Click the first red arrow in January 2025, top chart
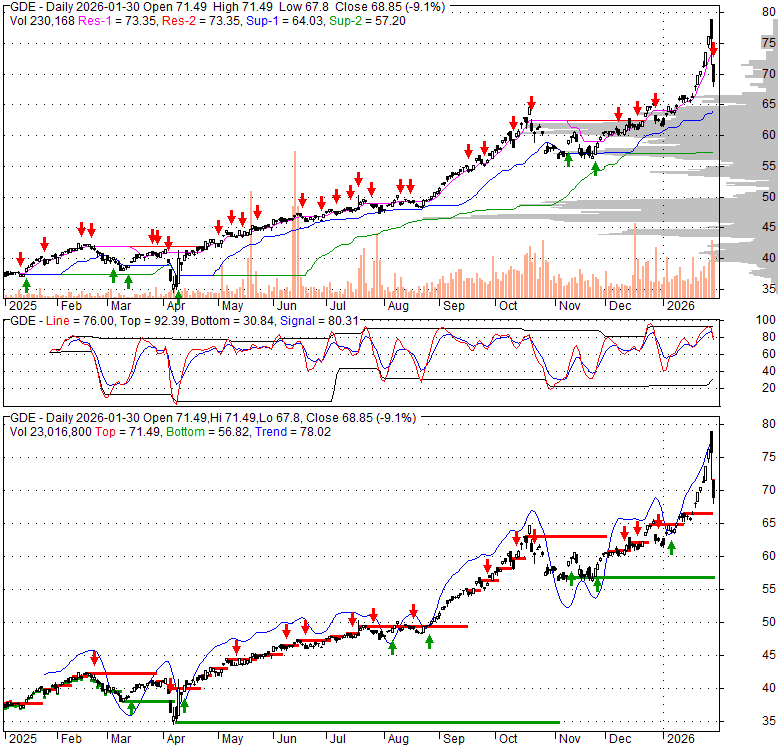780x745 pixels. coord(20,259)
